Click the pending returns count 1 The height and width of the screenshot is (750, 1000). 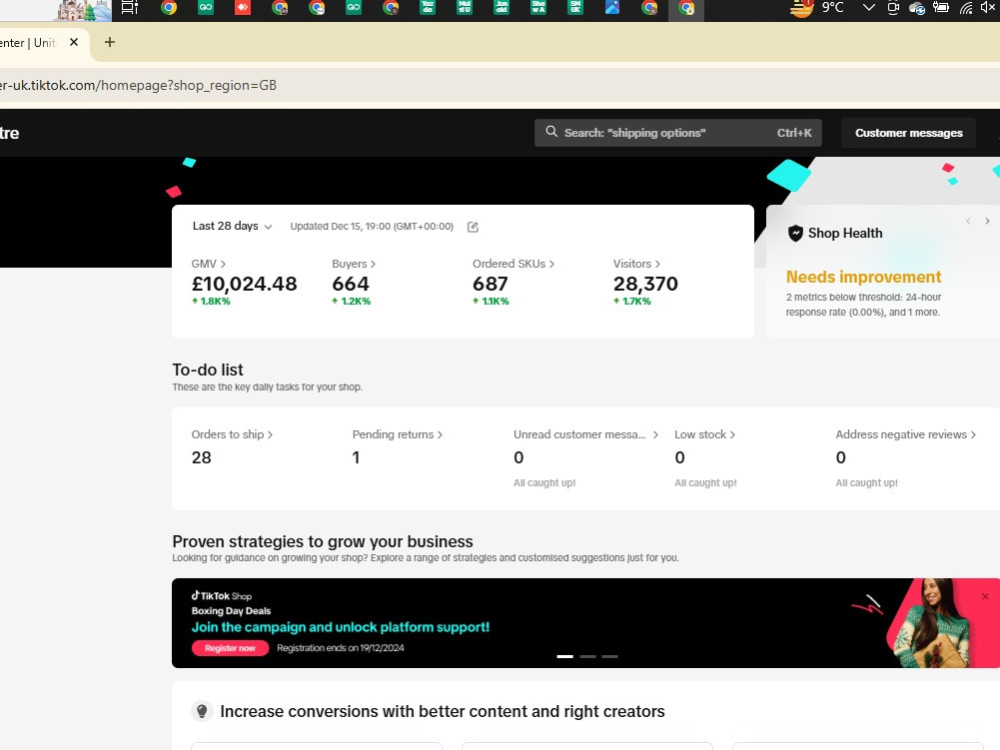coord(356,458)
